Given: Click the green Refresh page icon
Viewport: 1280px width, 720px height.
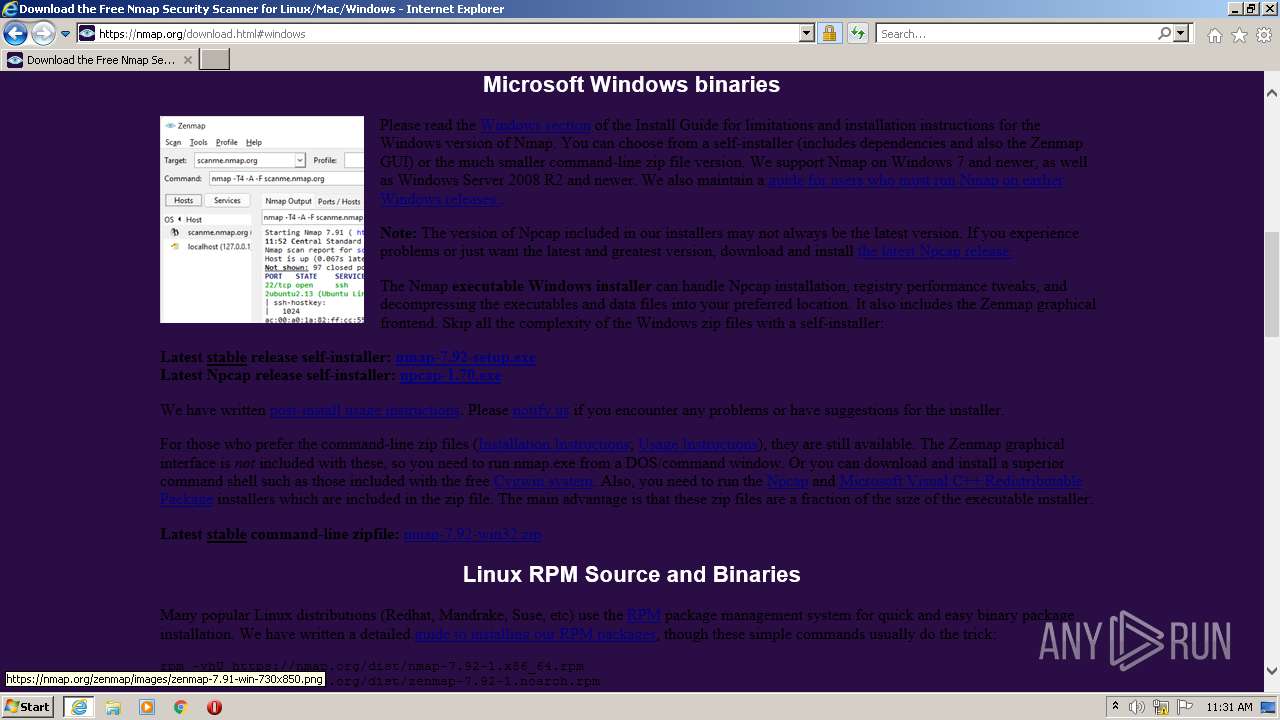Looking at the screenshot, I should [858, 34].
